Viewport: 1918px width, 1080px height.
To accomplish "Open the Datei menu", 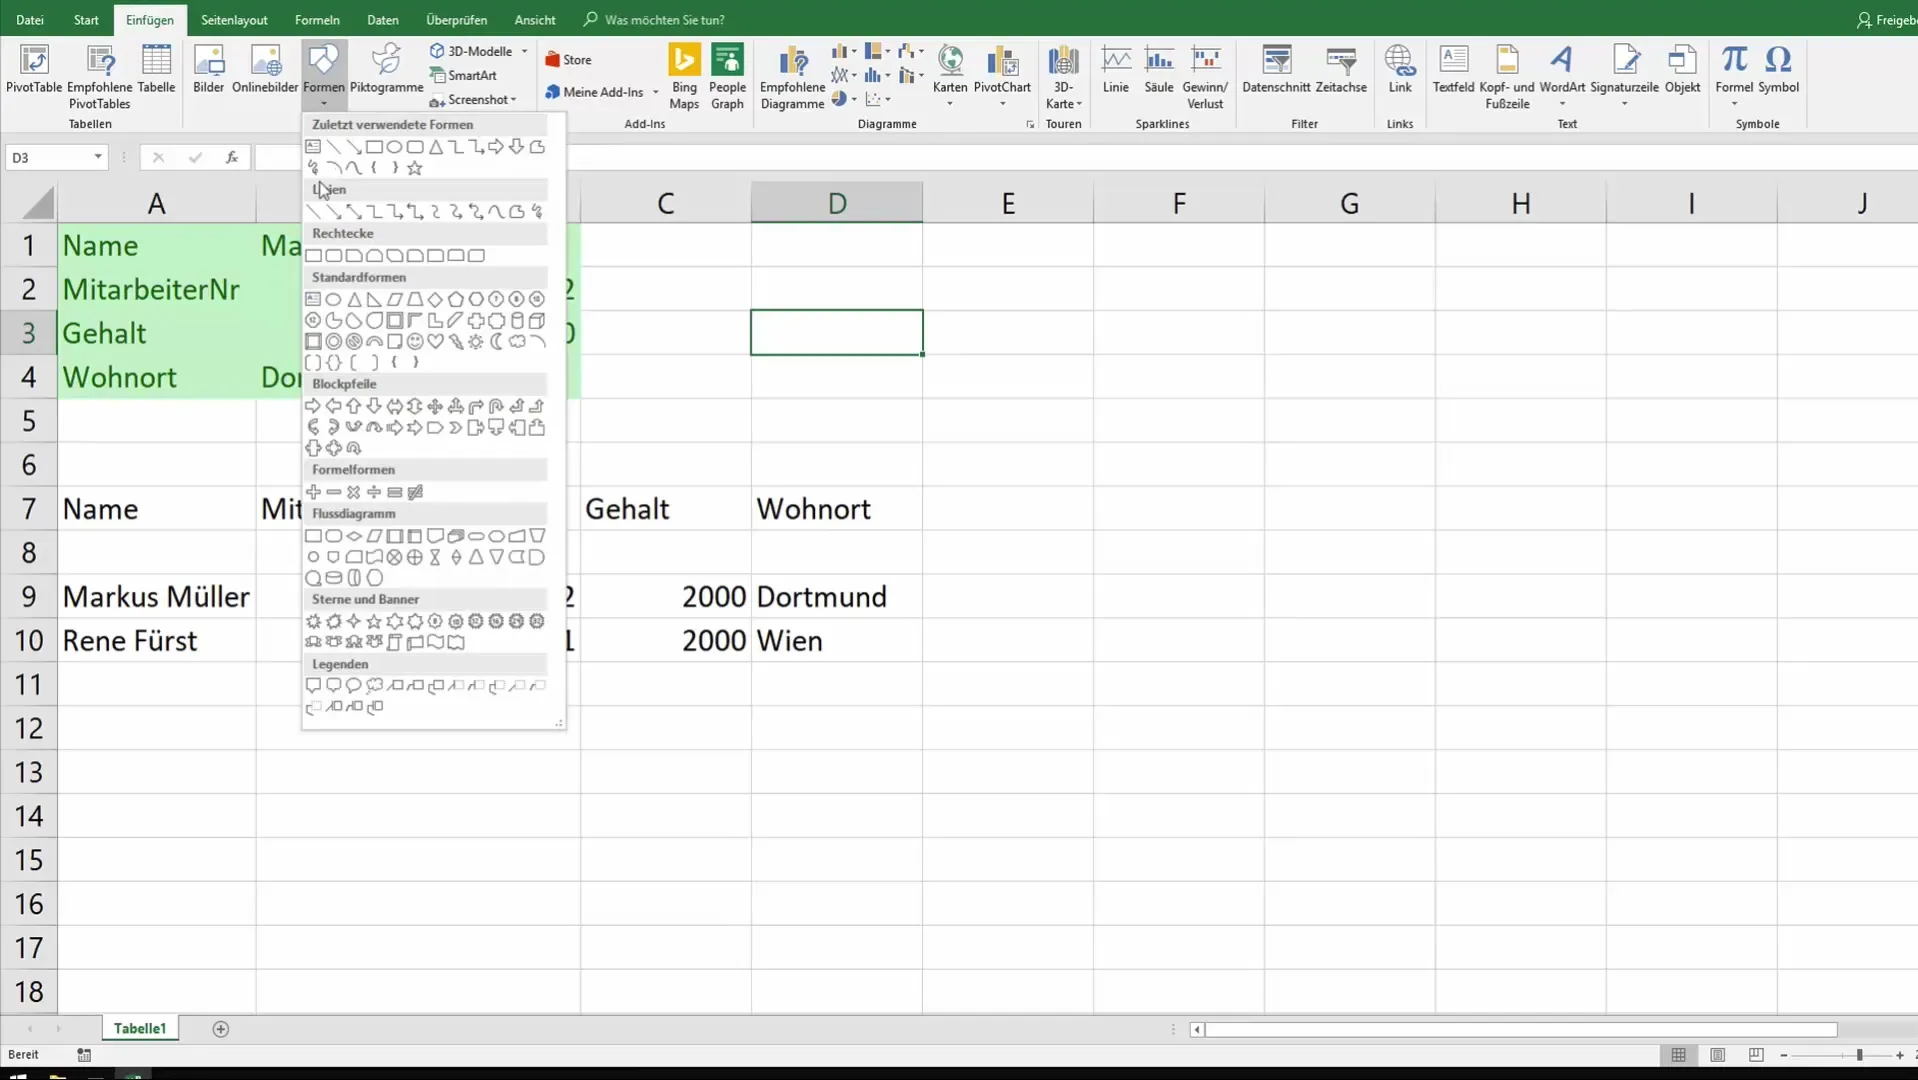I will pyautogui.click(x=30, y=20).
